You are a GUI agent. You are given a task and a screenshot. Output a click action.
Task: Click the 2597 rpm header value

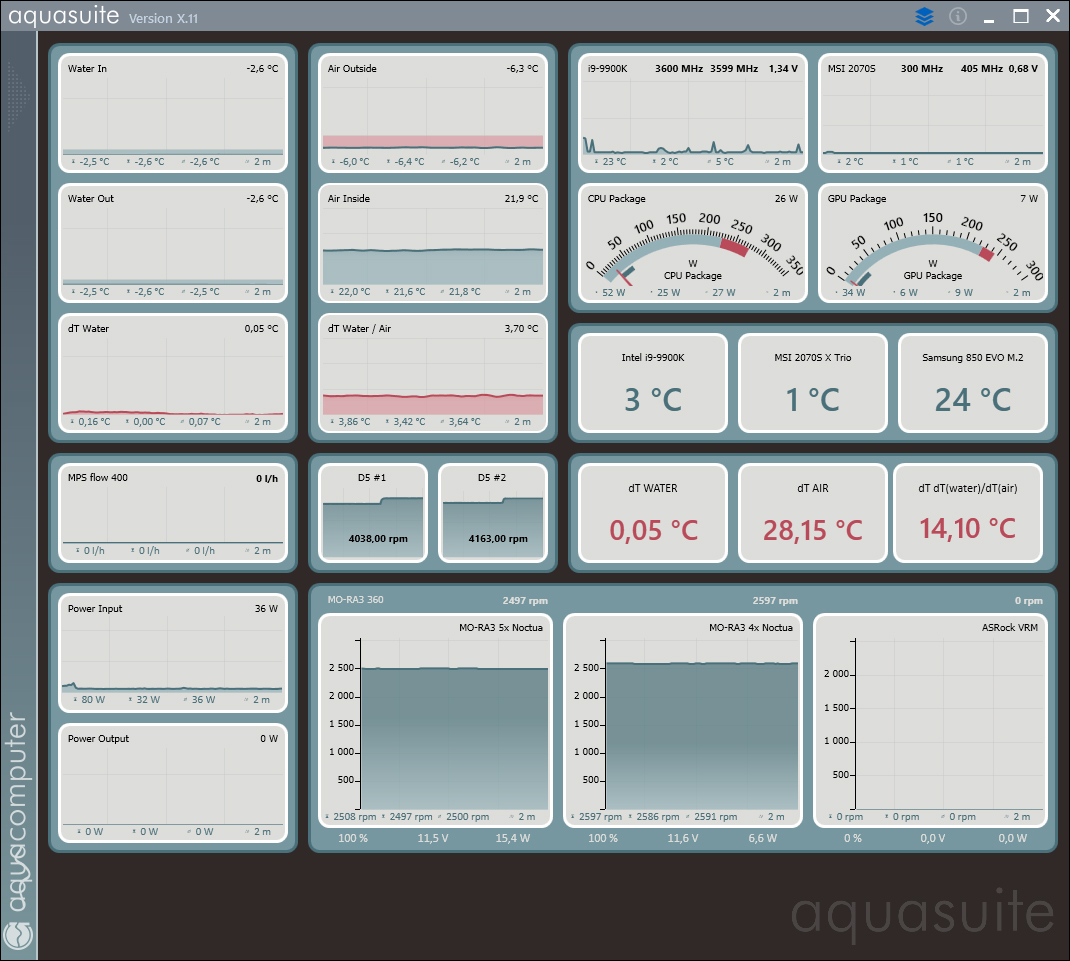click(775, 601)
